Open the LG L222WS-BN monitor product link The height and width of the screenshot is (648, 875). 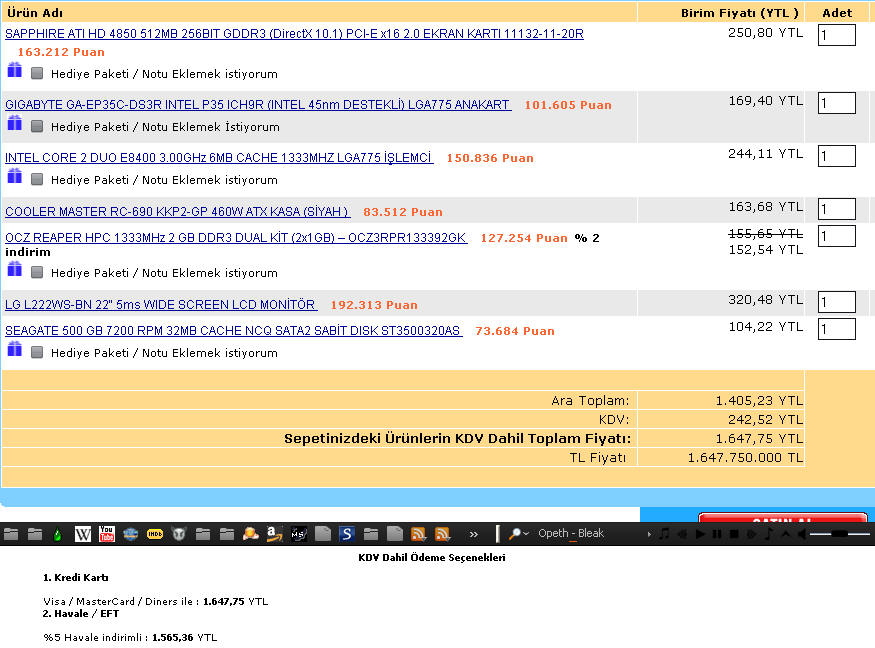coord(161,305)
